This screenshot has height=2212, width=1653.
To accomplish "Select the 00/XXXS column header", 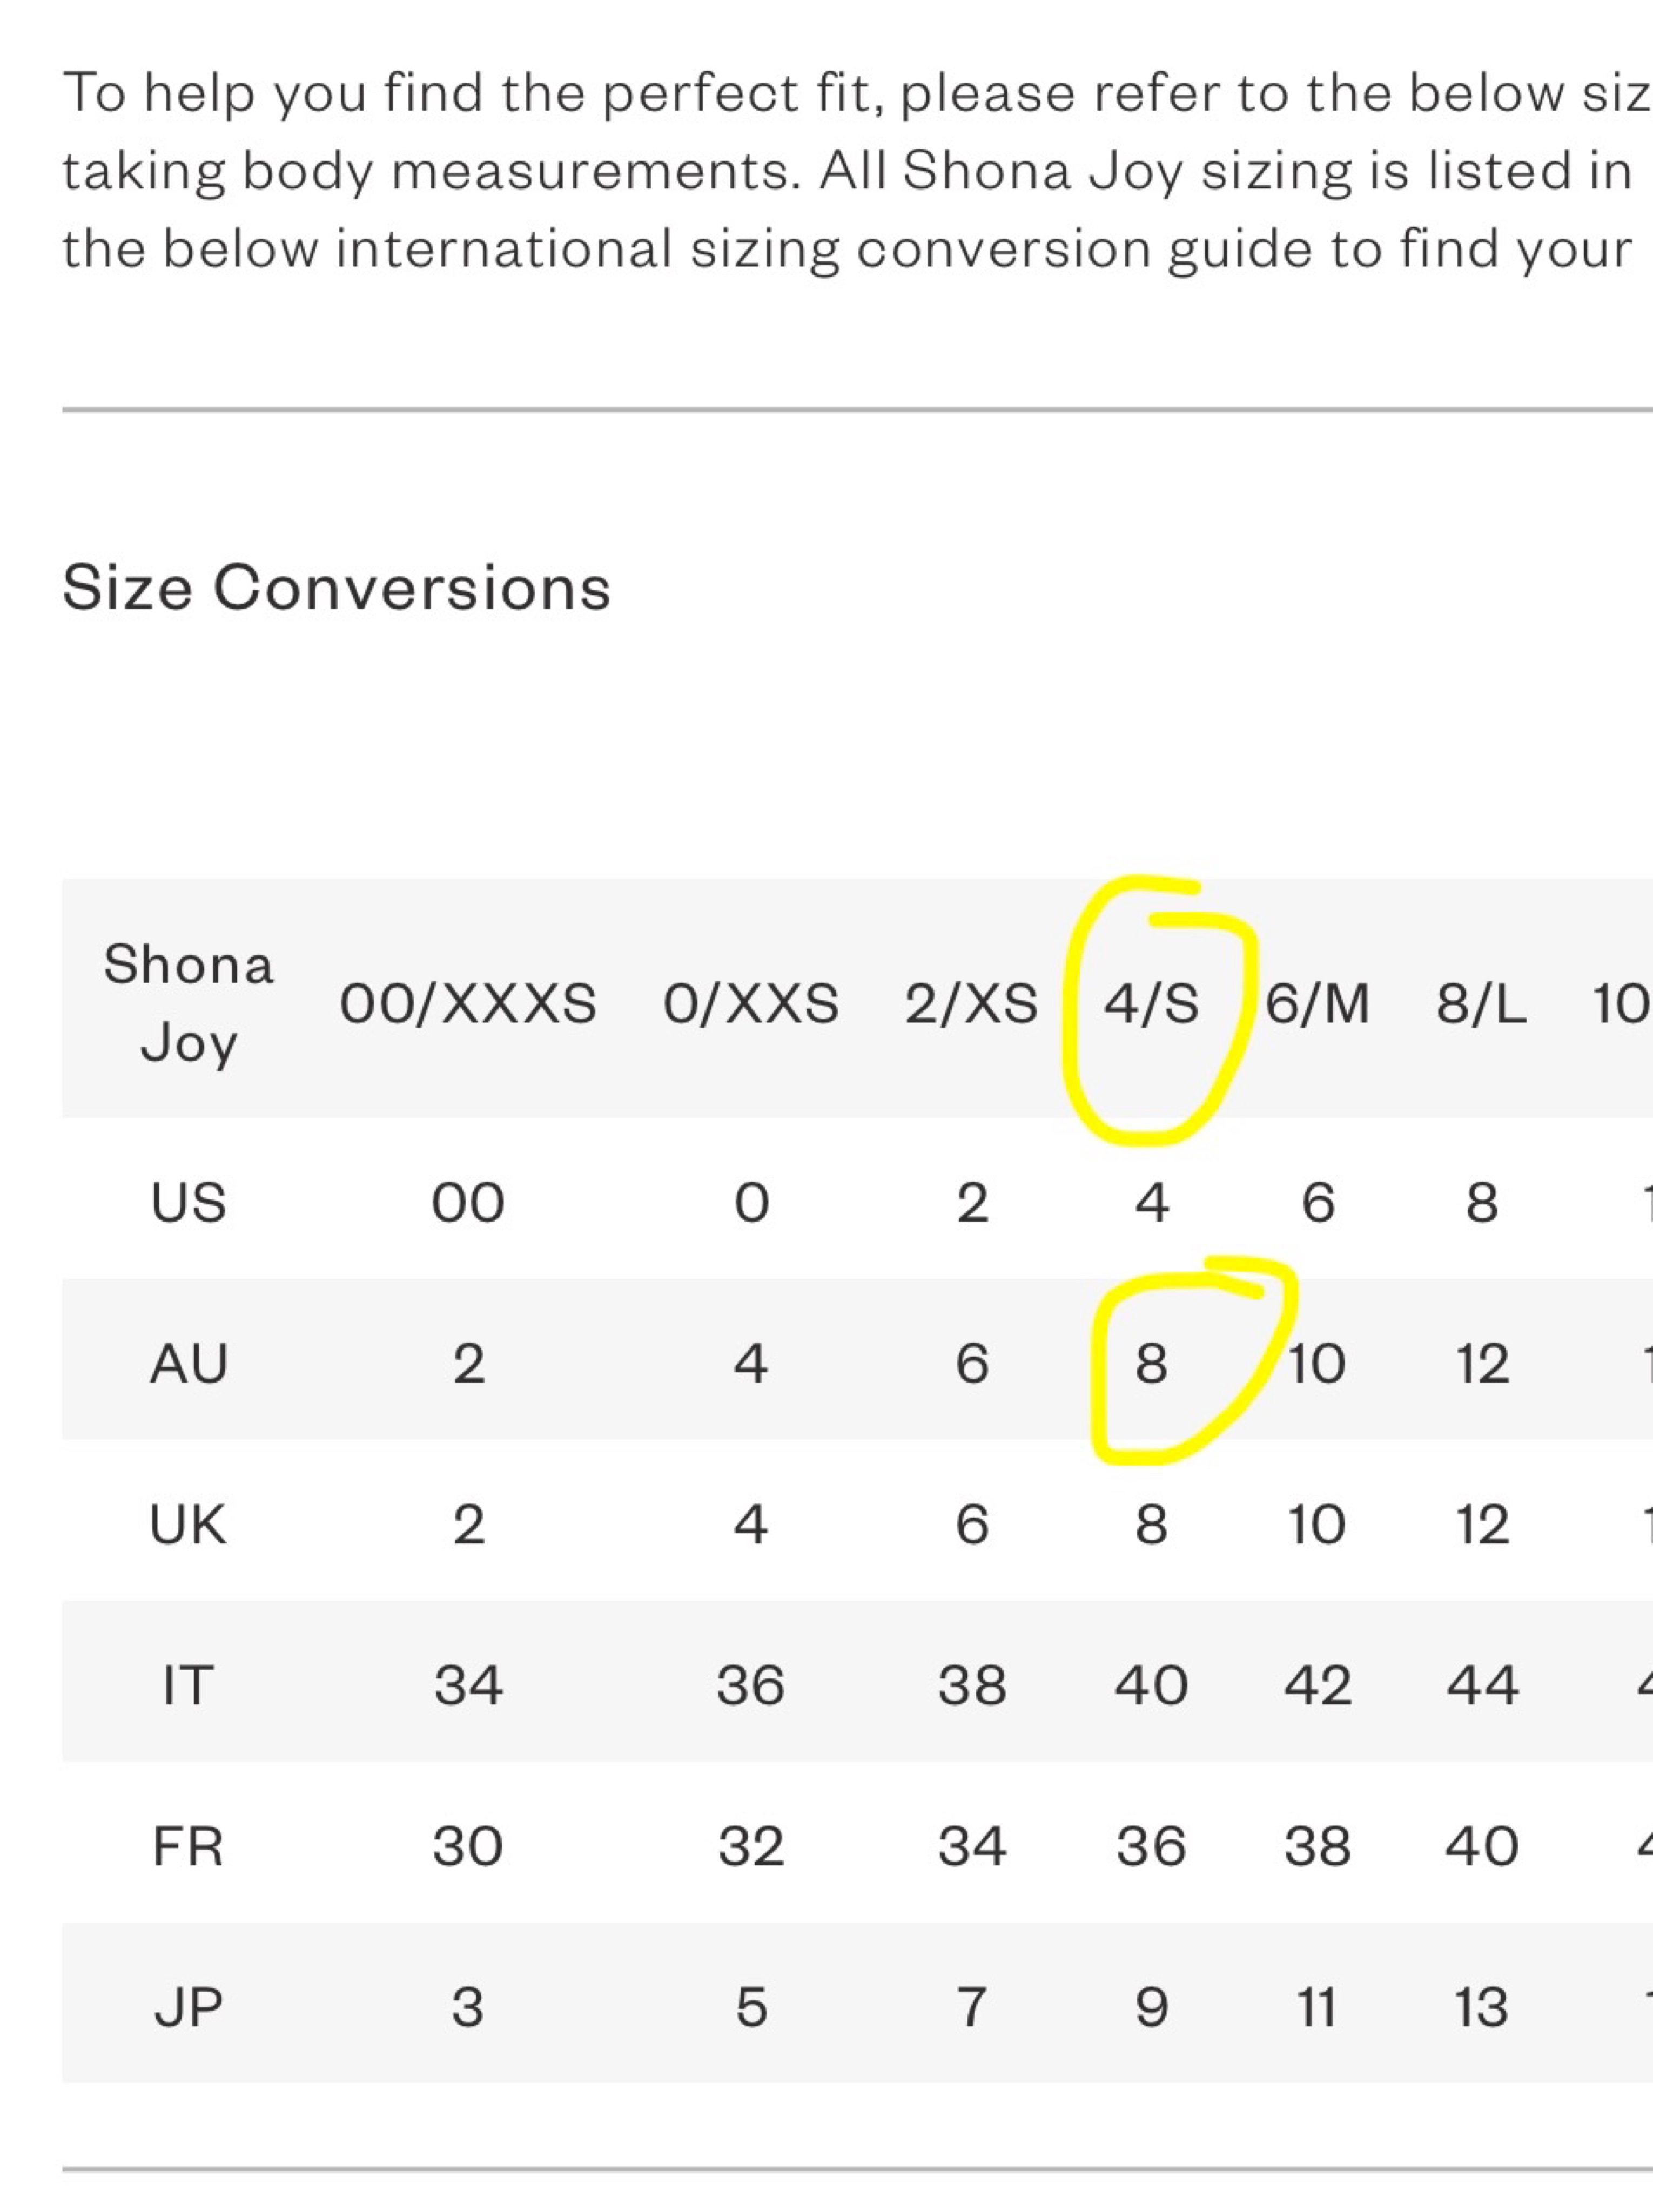I will tap(468, 1003).
